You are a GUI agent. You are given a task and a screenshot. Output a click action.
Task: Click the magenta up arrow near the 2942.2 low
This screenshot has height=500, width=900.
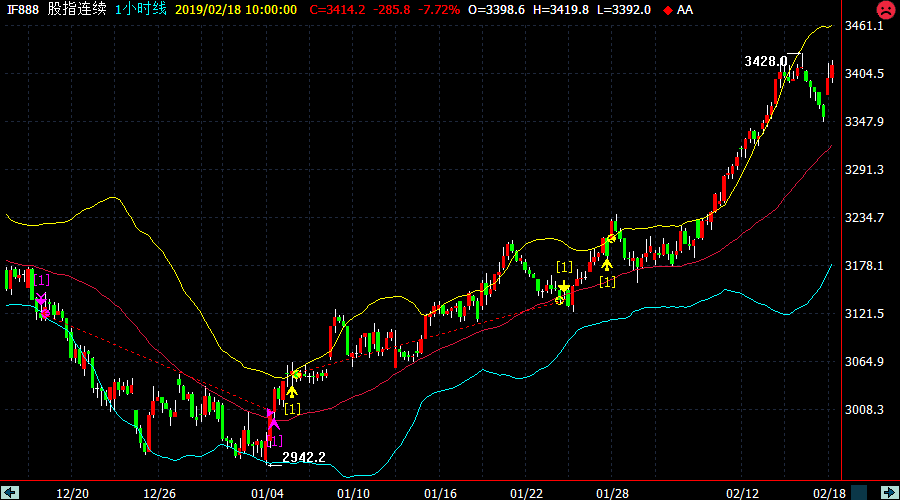(272, 420)
